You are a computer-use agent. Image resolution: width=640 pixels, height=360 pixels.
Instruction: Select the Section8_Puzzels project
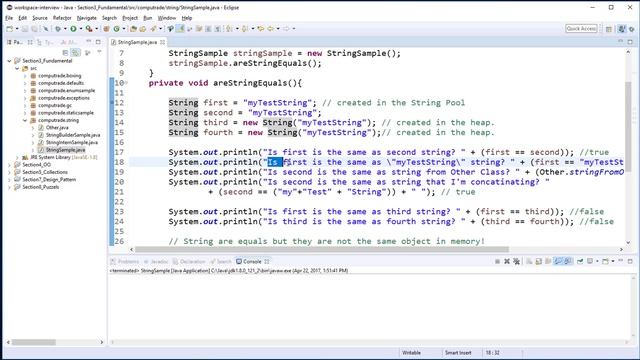(40, 187)
